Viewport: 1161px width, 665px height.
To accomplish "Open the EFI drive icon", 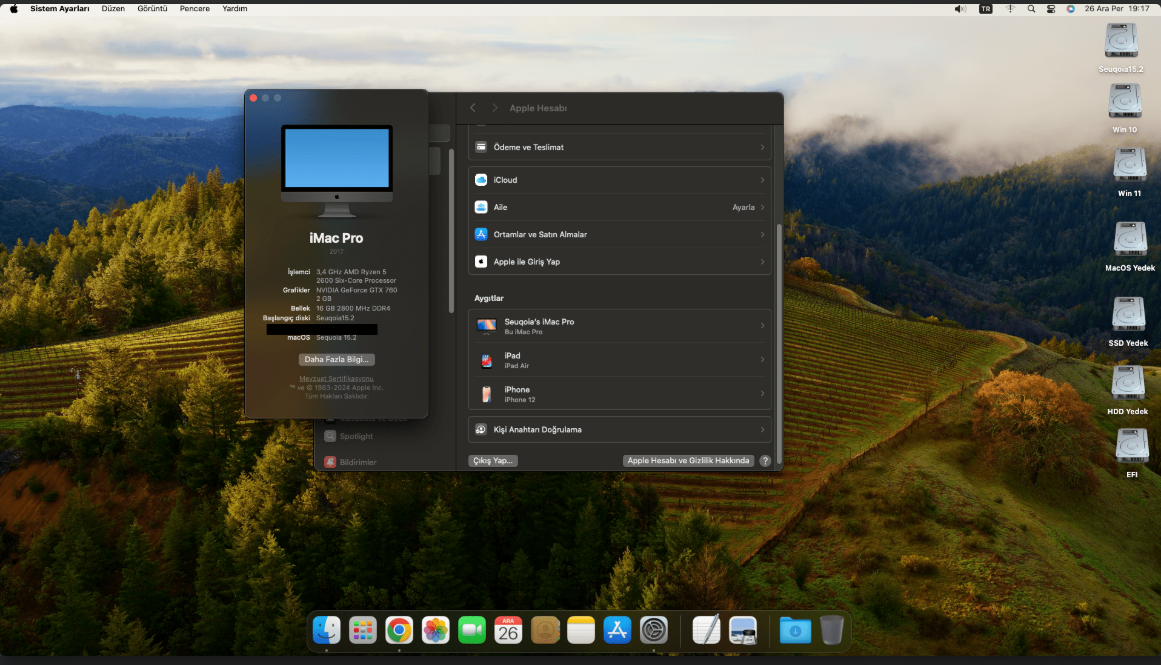I will (1131, 452).
